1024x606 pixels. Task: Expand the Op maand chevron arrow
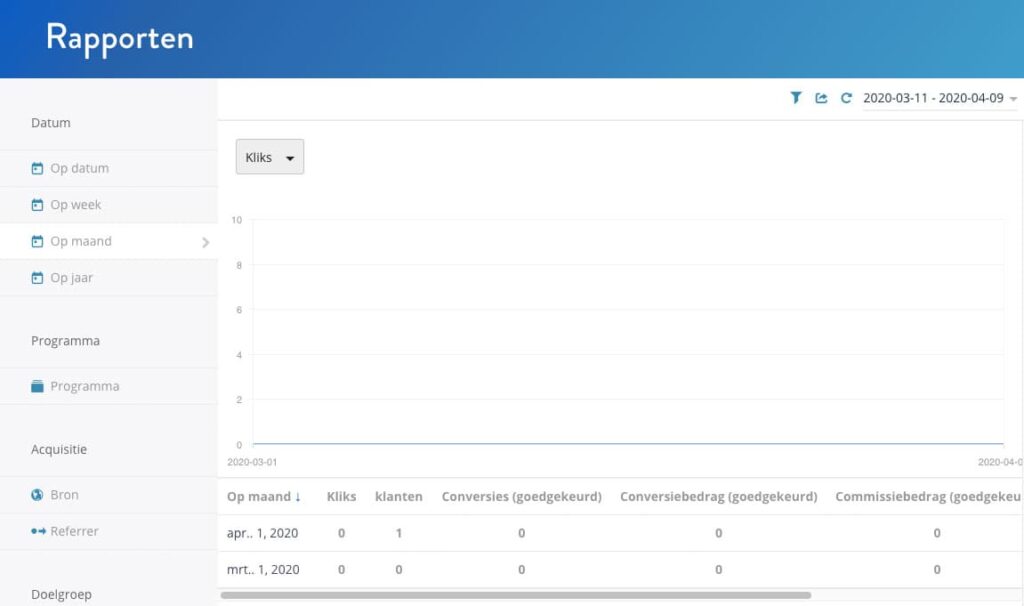click(205, 242)
